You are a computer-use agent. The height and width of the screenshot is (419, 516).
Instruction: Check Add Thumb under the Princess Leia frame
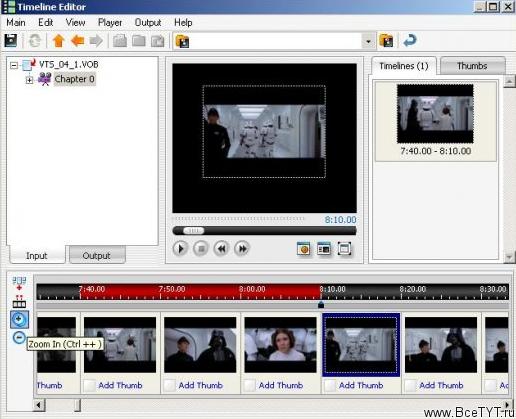pos(250,385)
